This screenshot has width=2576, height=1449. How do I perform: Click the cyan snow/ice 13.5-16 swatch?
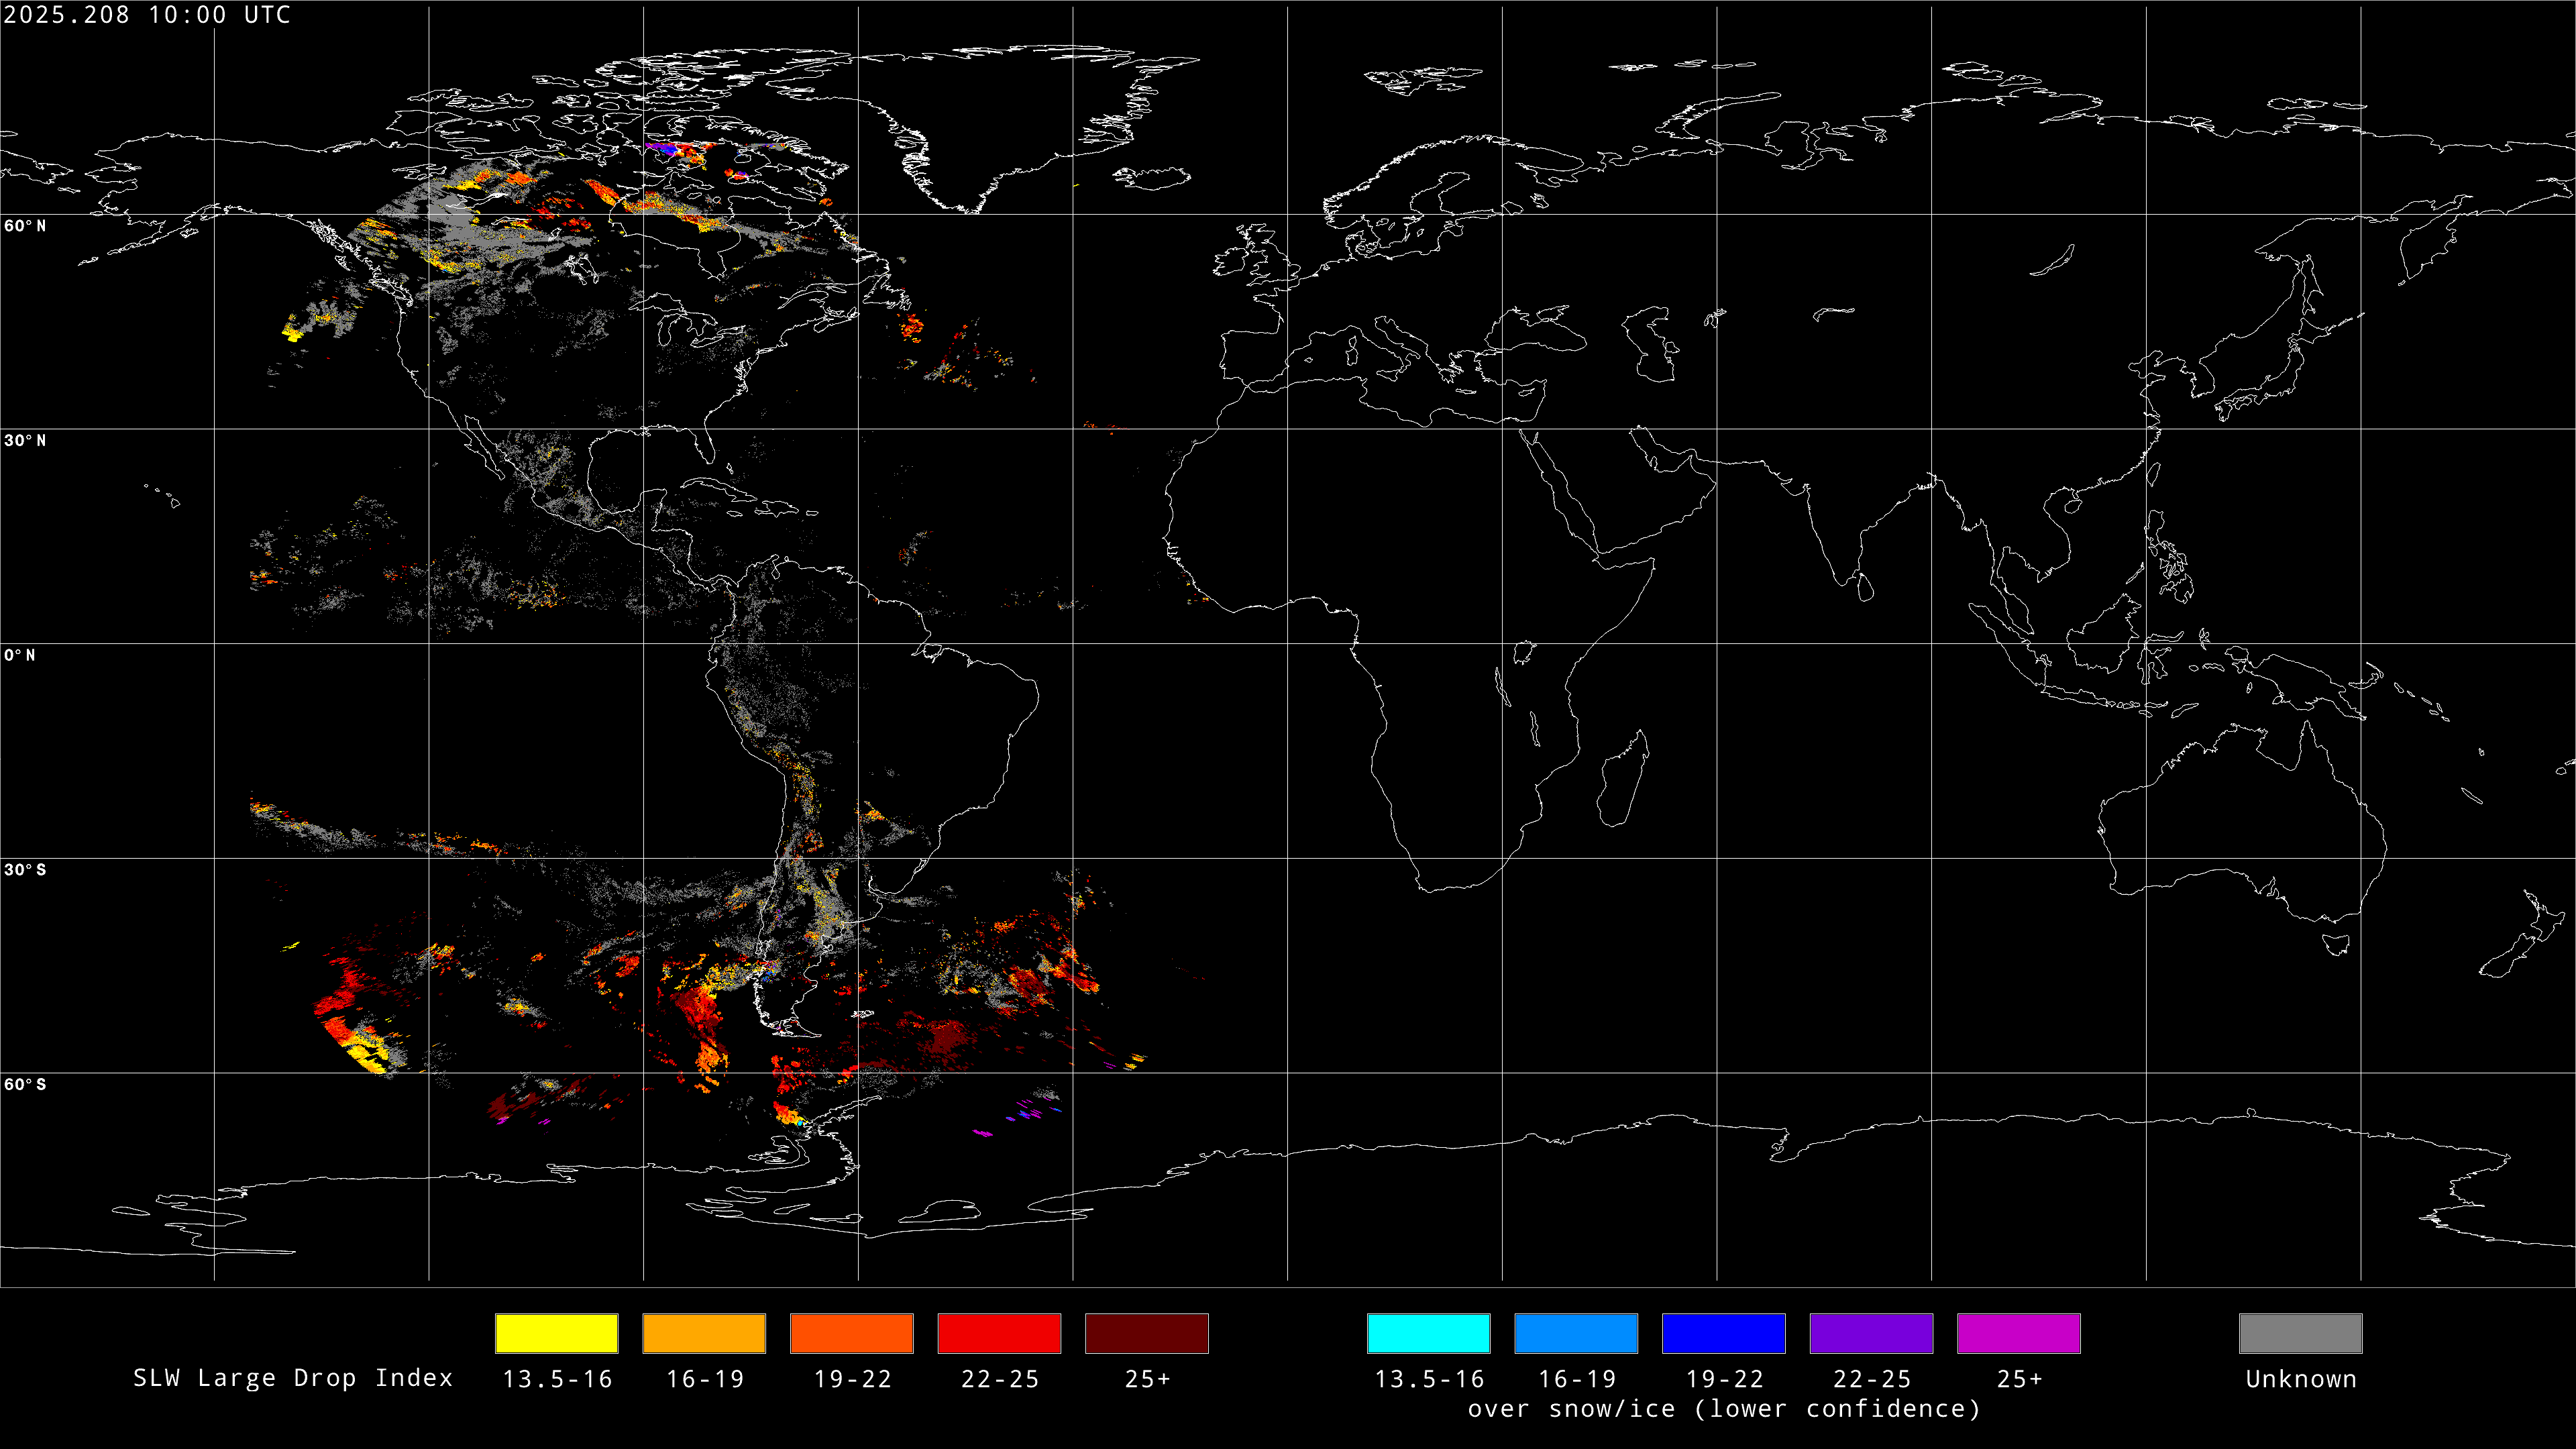point(1428,1333)
